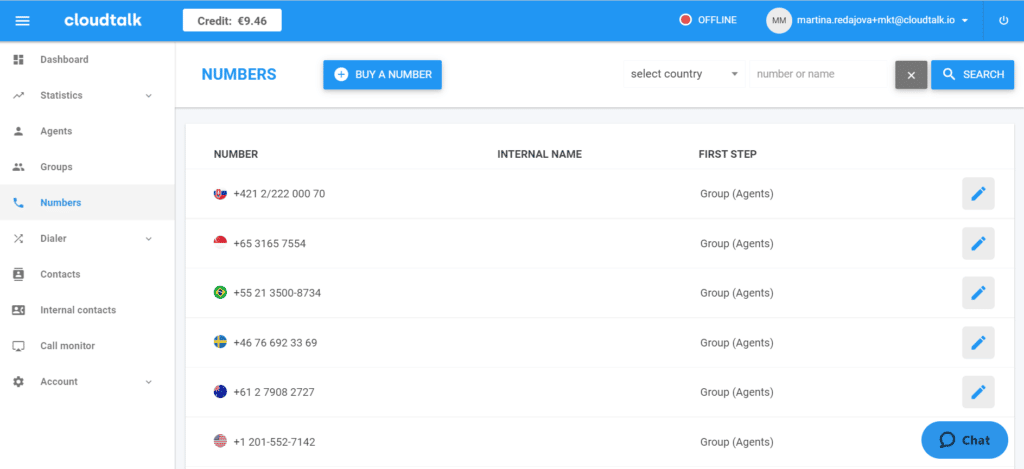Click the number or name search field

[x=820, y=74]
